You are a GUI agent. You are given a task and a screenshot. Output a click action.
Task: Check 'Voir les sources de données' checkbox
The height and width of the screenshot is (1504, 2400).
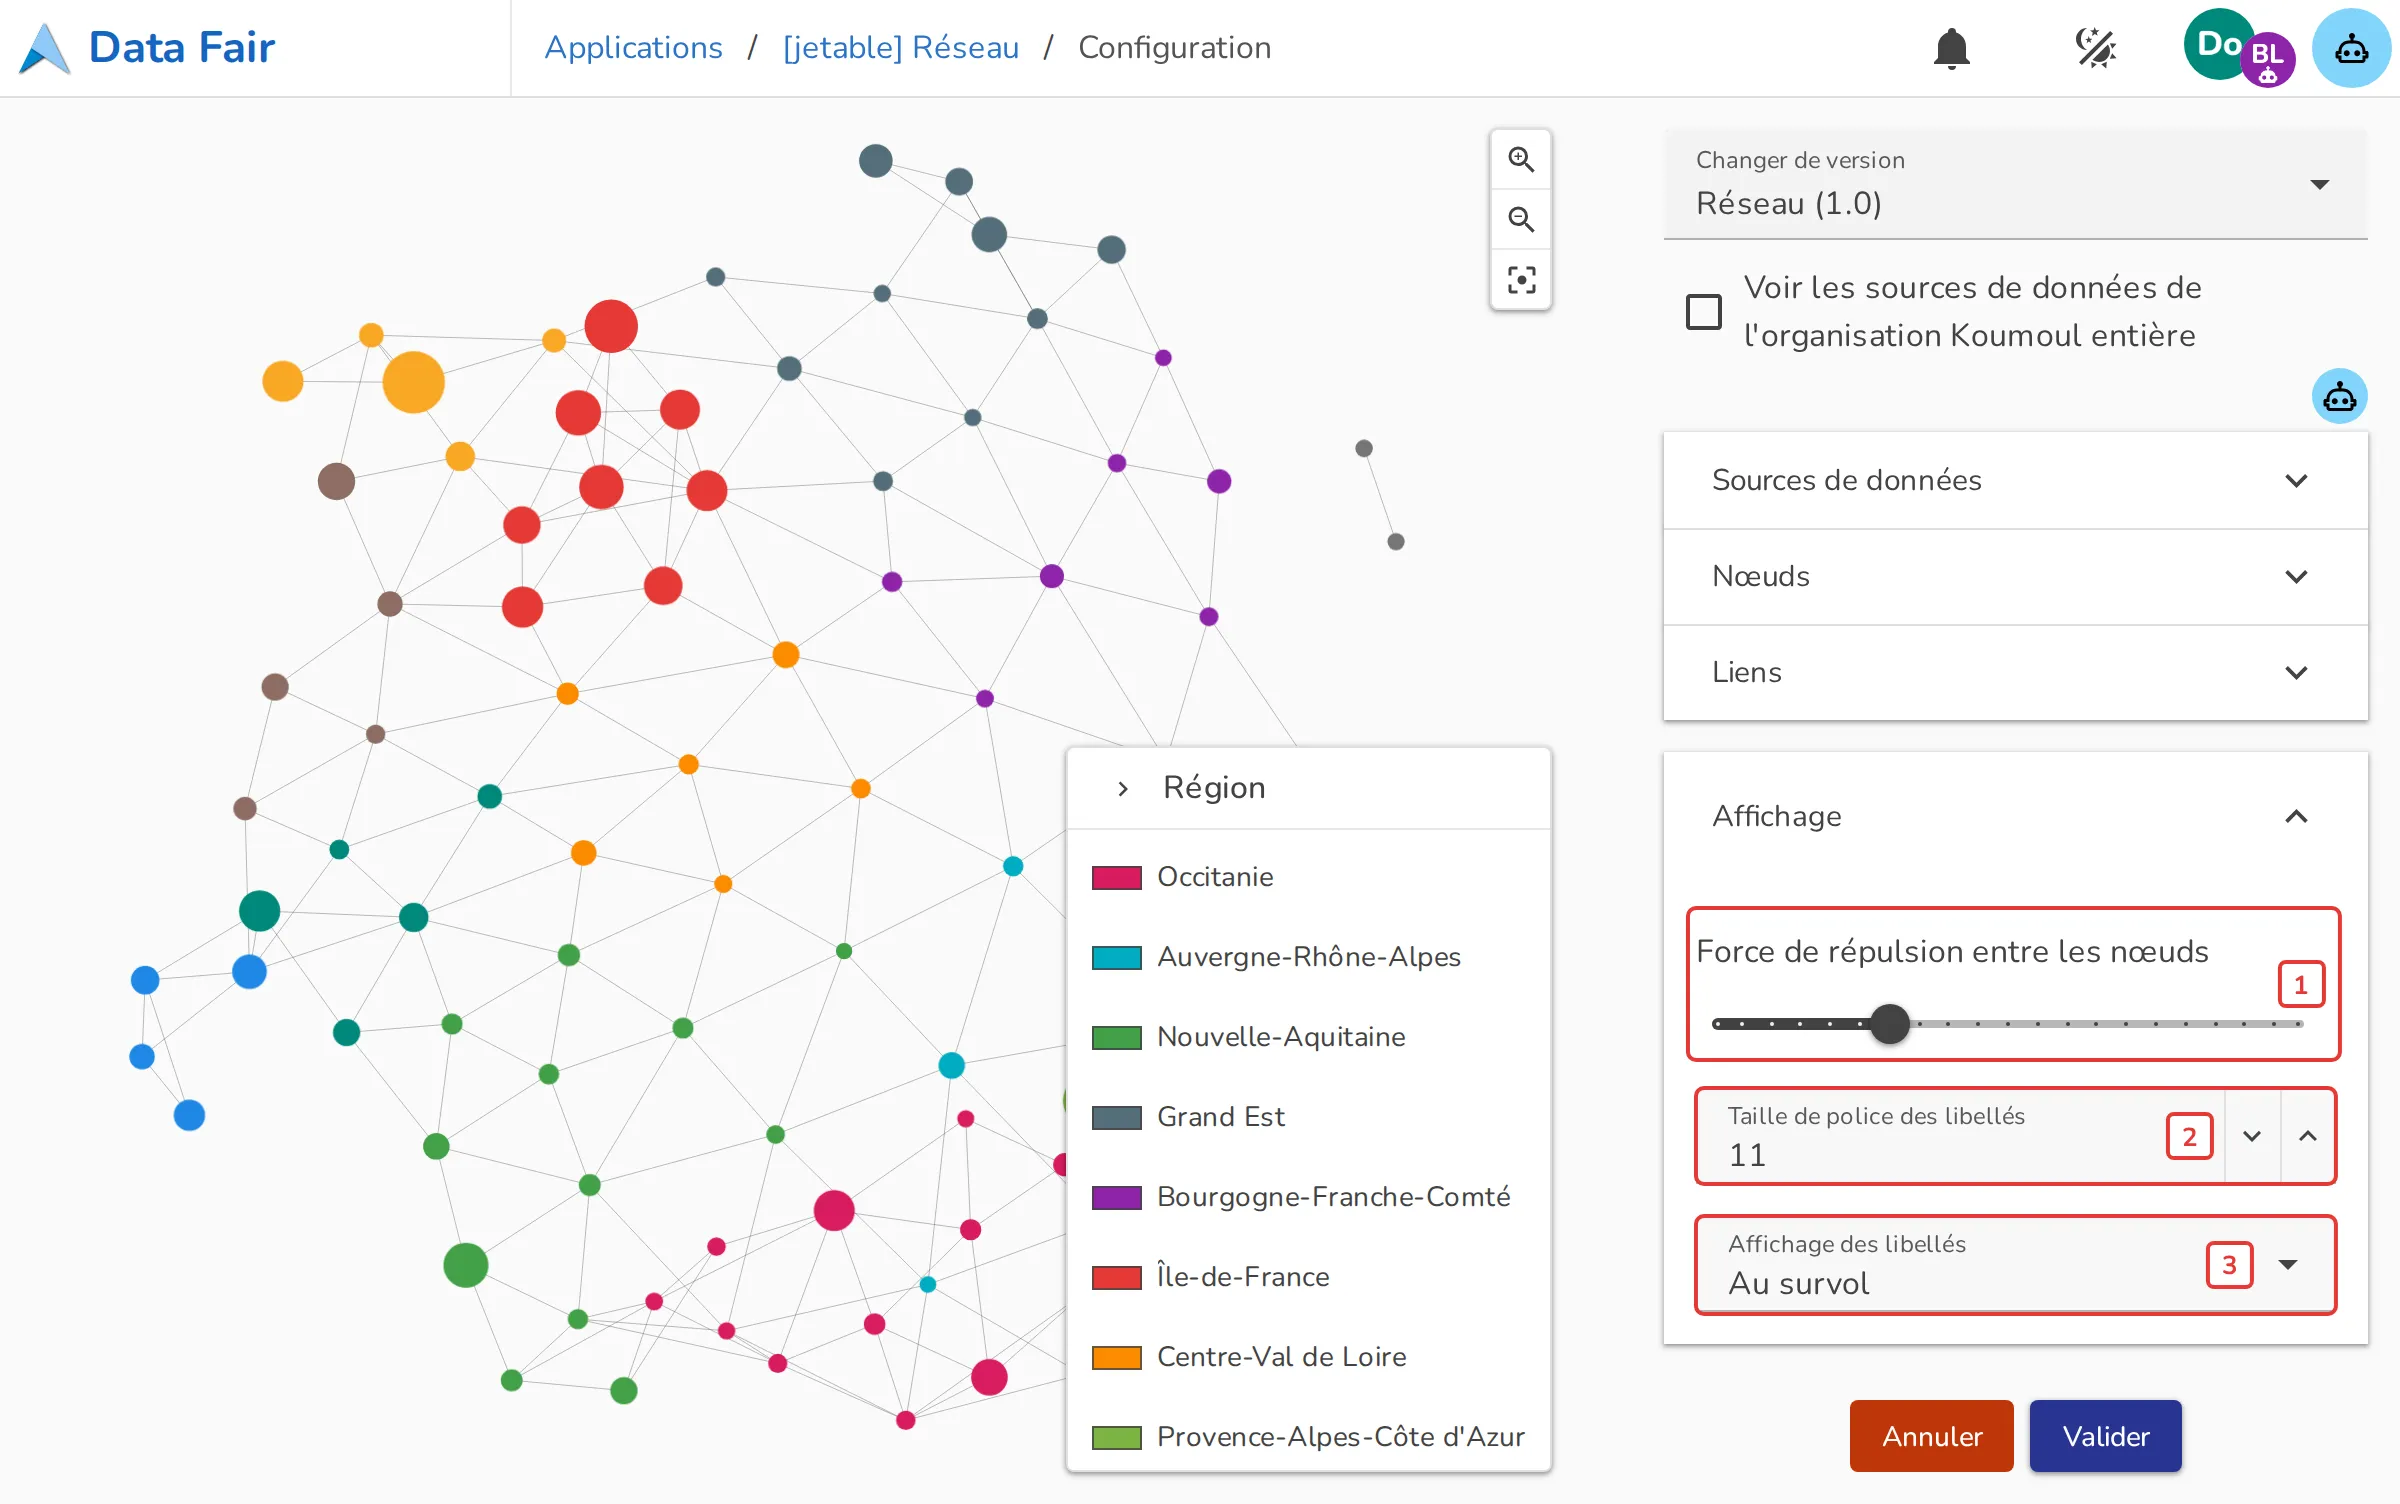1703,311
